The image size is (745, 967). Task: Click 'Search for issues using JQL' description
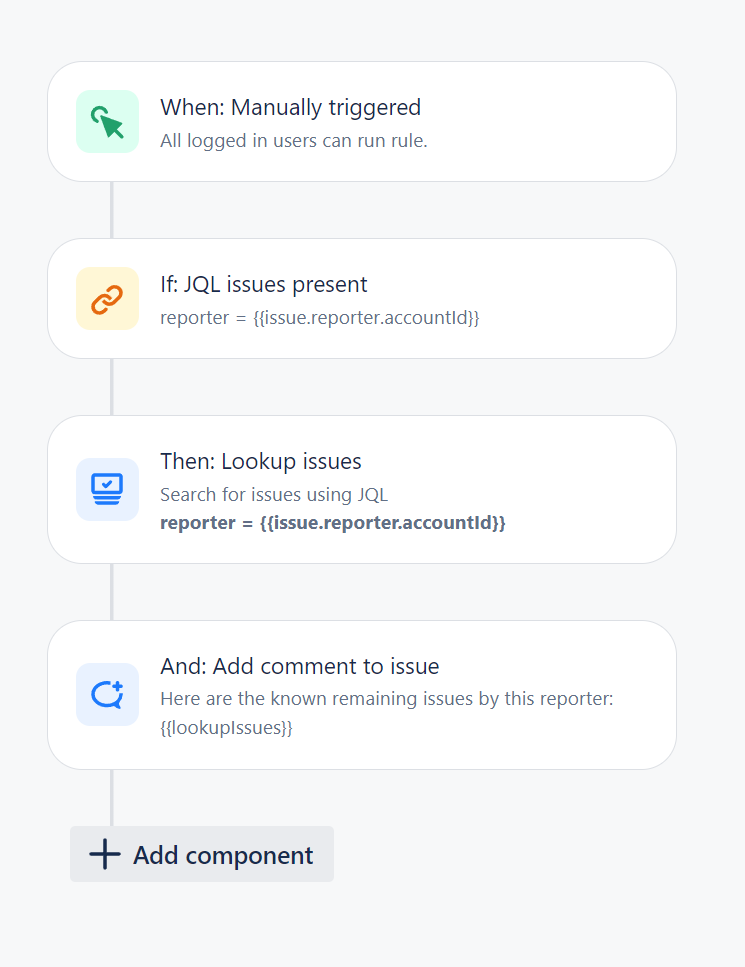pyautogui.click(x=281, y=494)
